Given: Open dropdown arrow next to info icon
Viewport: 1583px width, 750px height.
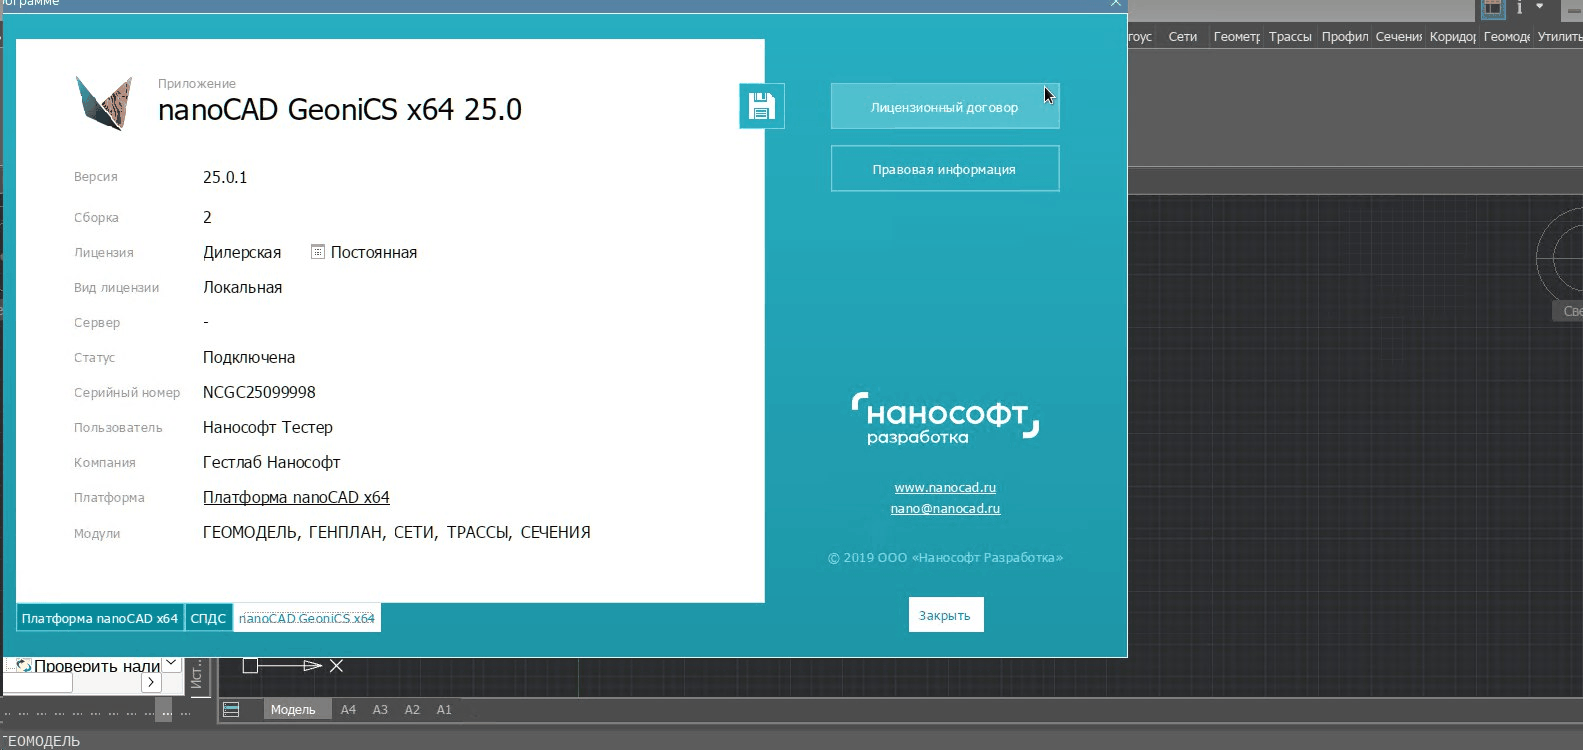Looking at the screenshot, I should (x=1540, y=8).
